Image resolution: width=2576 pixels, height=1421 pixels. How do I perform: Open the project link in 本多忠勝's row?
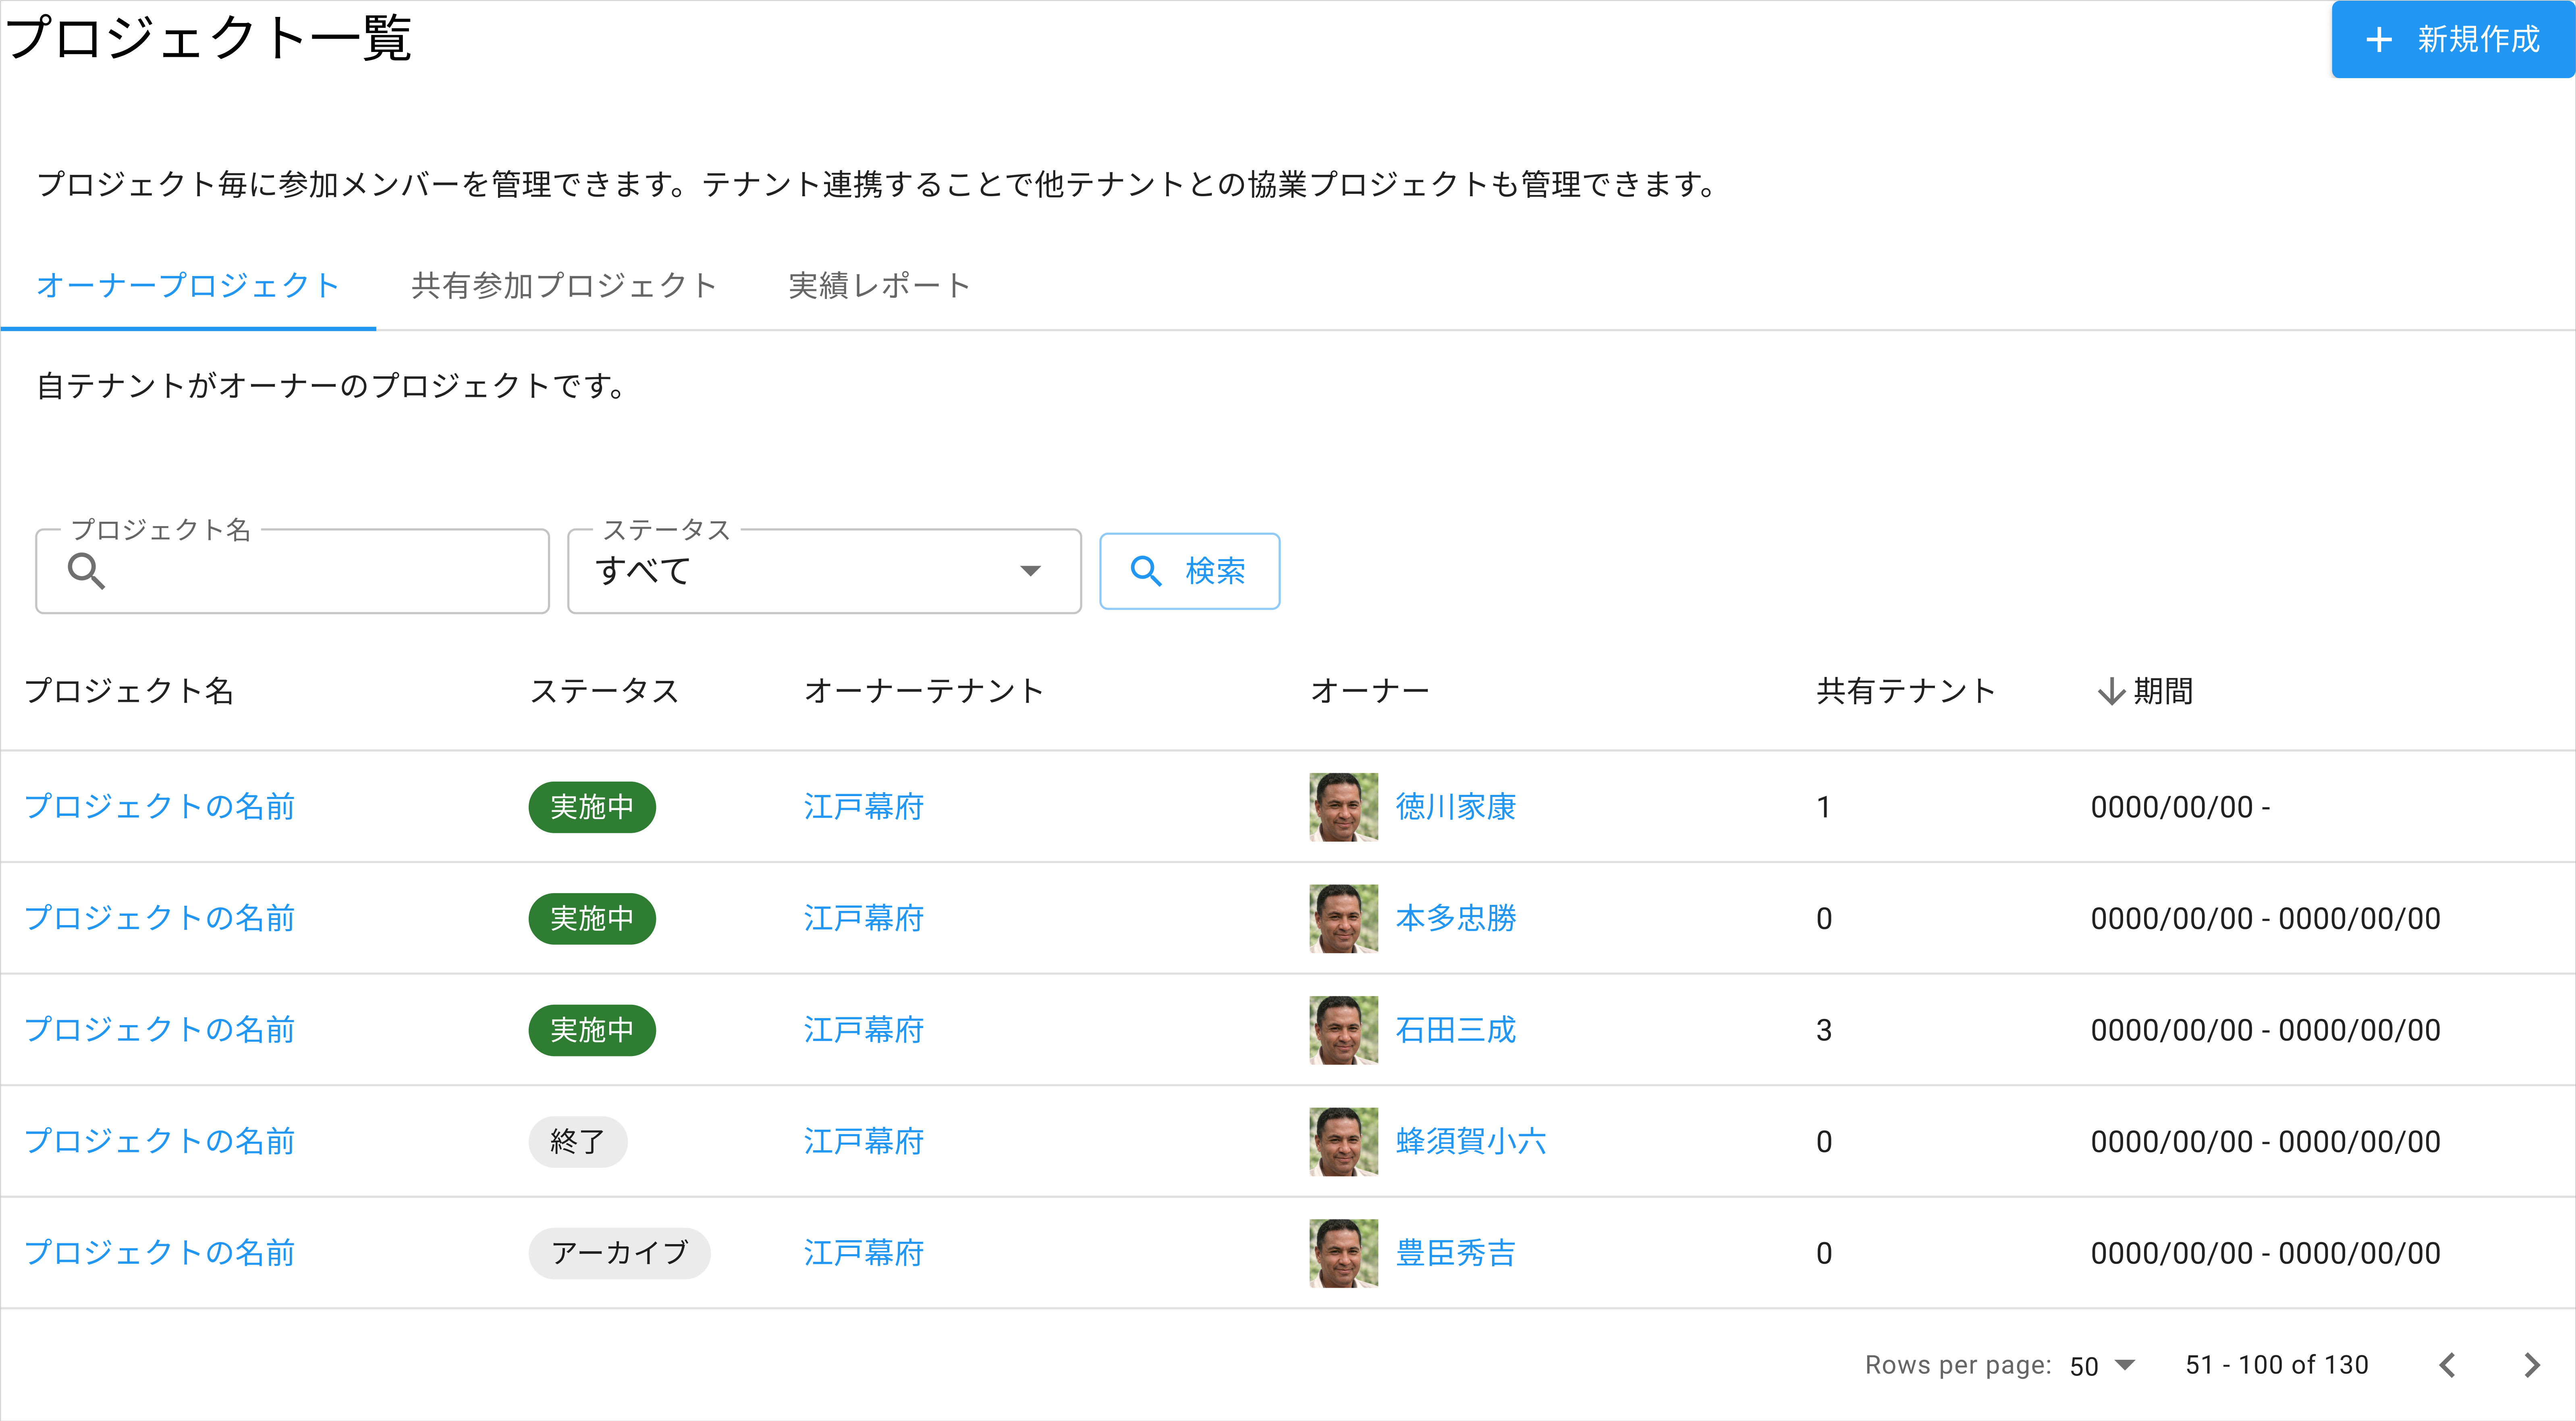(x=160, y=918)
